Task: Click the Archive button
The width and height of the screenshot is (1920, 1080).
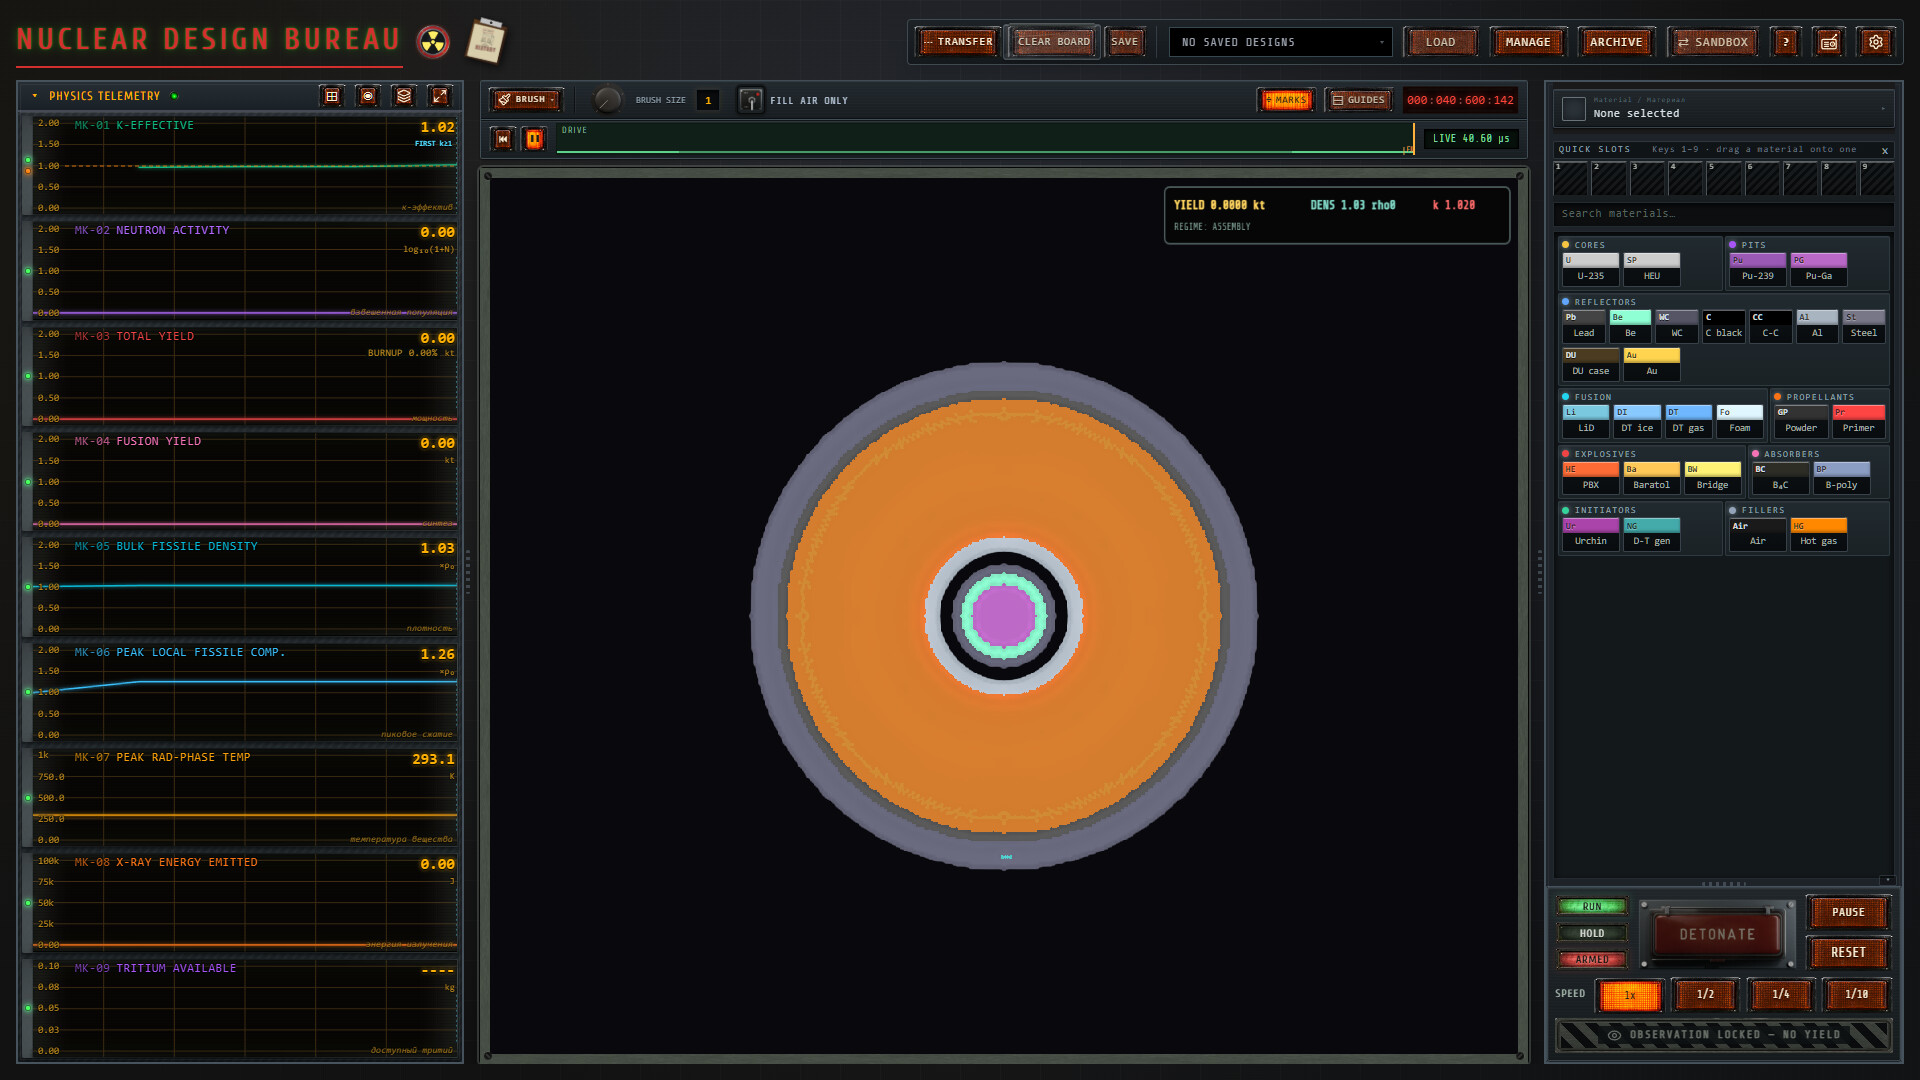Action: 1616,42
